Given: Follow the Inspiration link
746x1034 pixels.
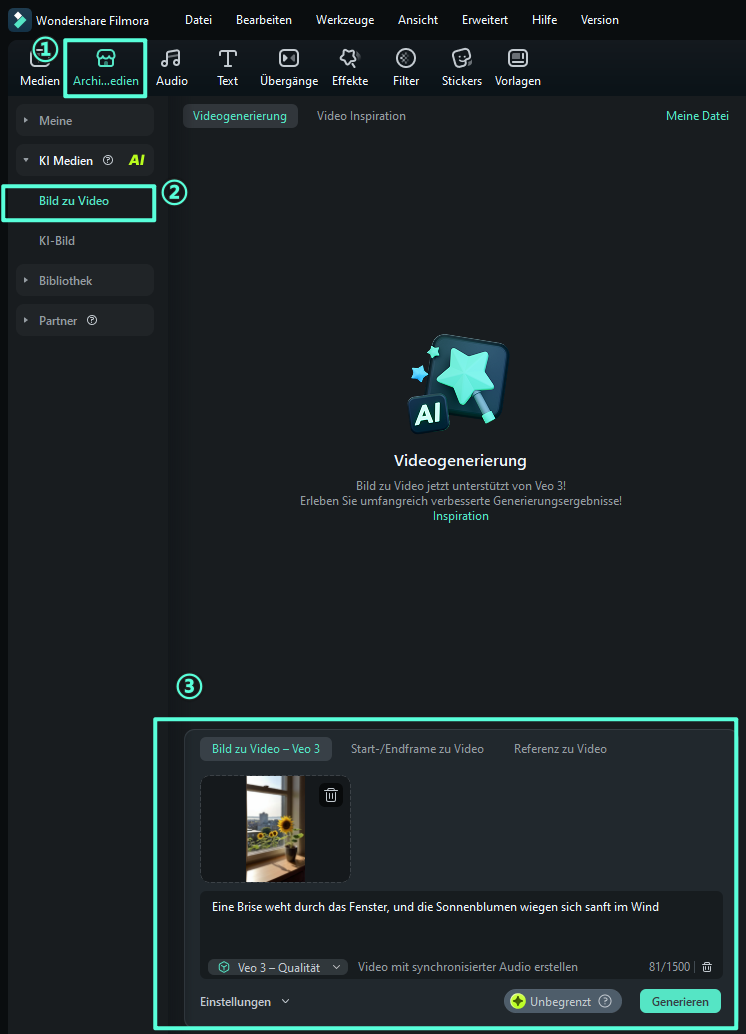Looking at the screenshot, I should click(x=460, y=516).
